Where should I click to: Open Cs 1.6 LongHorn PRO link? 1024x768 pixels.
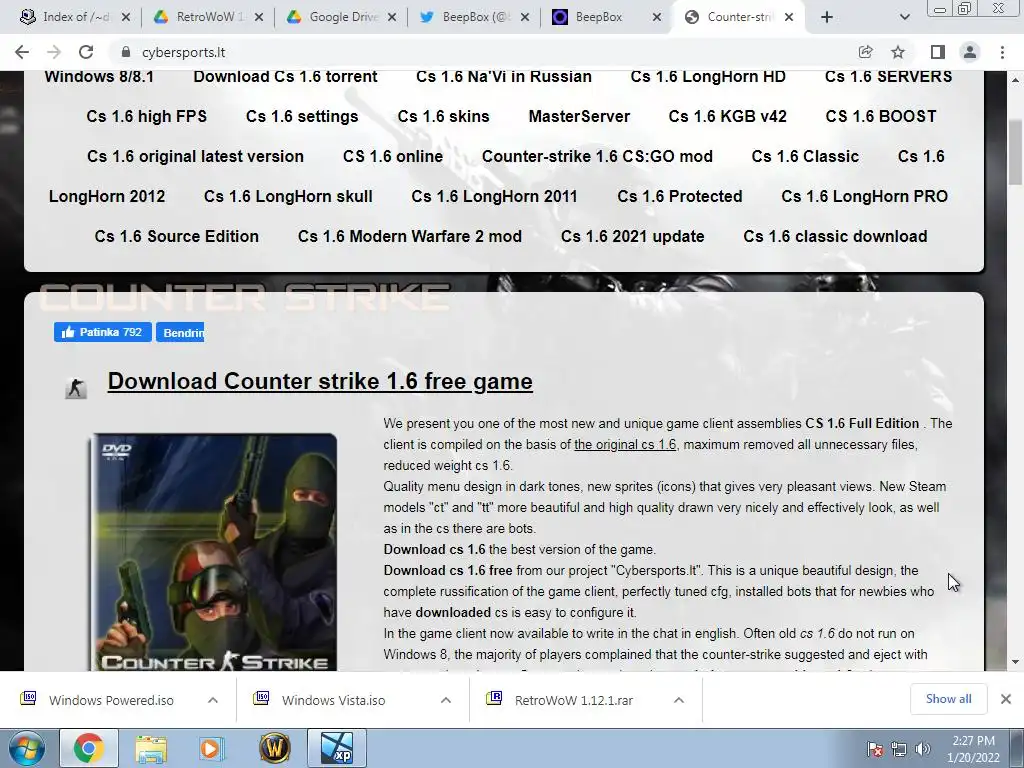[865, 196]
